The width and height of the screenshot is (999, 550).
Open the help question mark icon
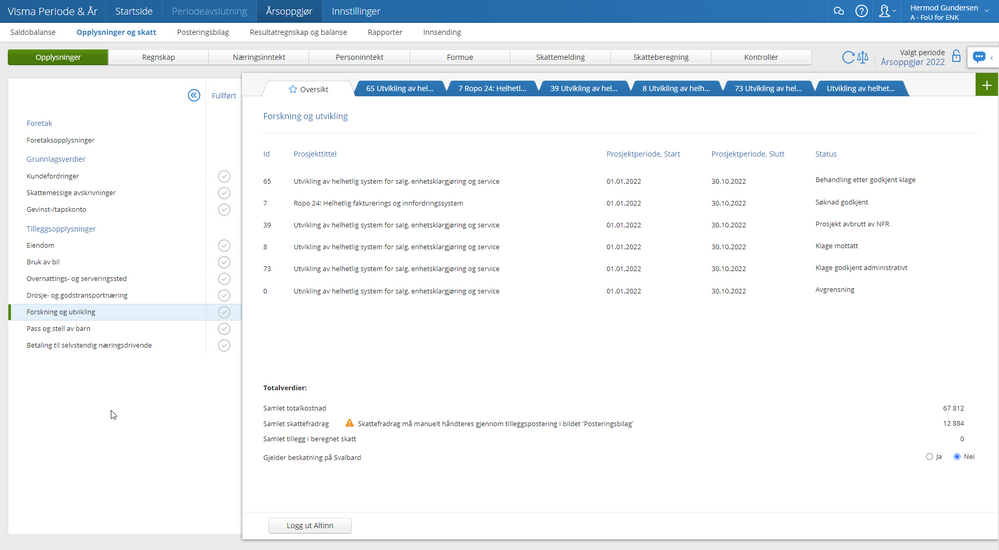[861, 11]
